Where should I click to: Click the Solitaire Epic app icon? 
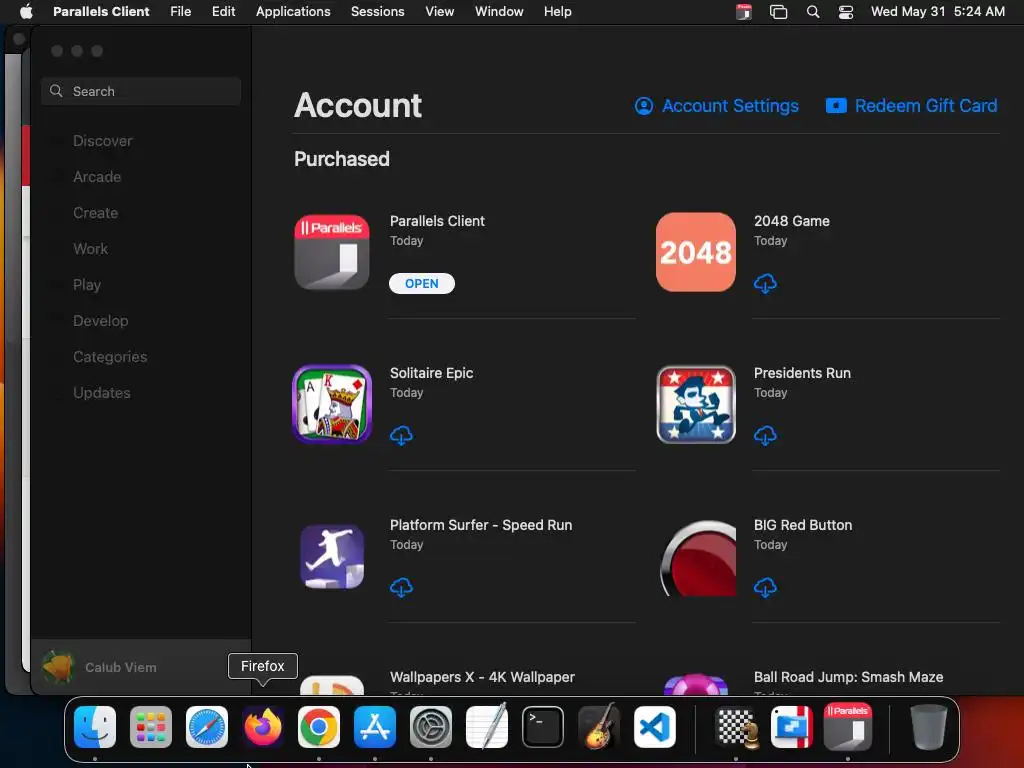332,404
